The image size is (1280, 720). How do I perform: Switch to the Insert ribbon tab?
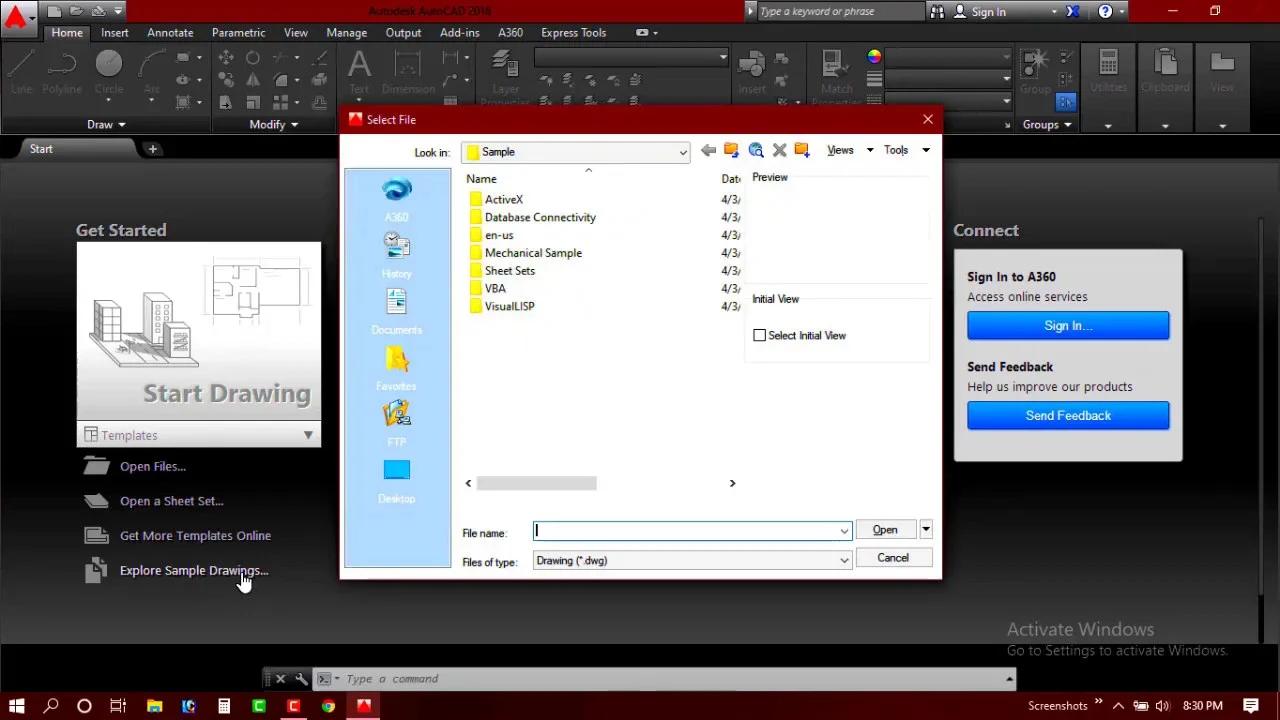115,32
